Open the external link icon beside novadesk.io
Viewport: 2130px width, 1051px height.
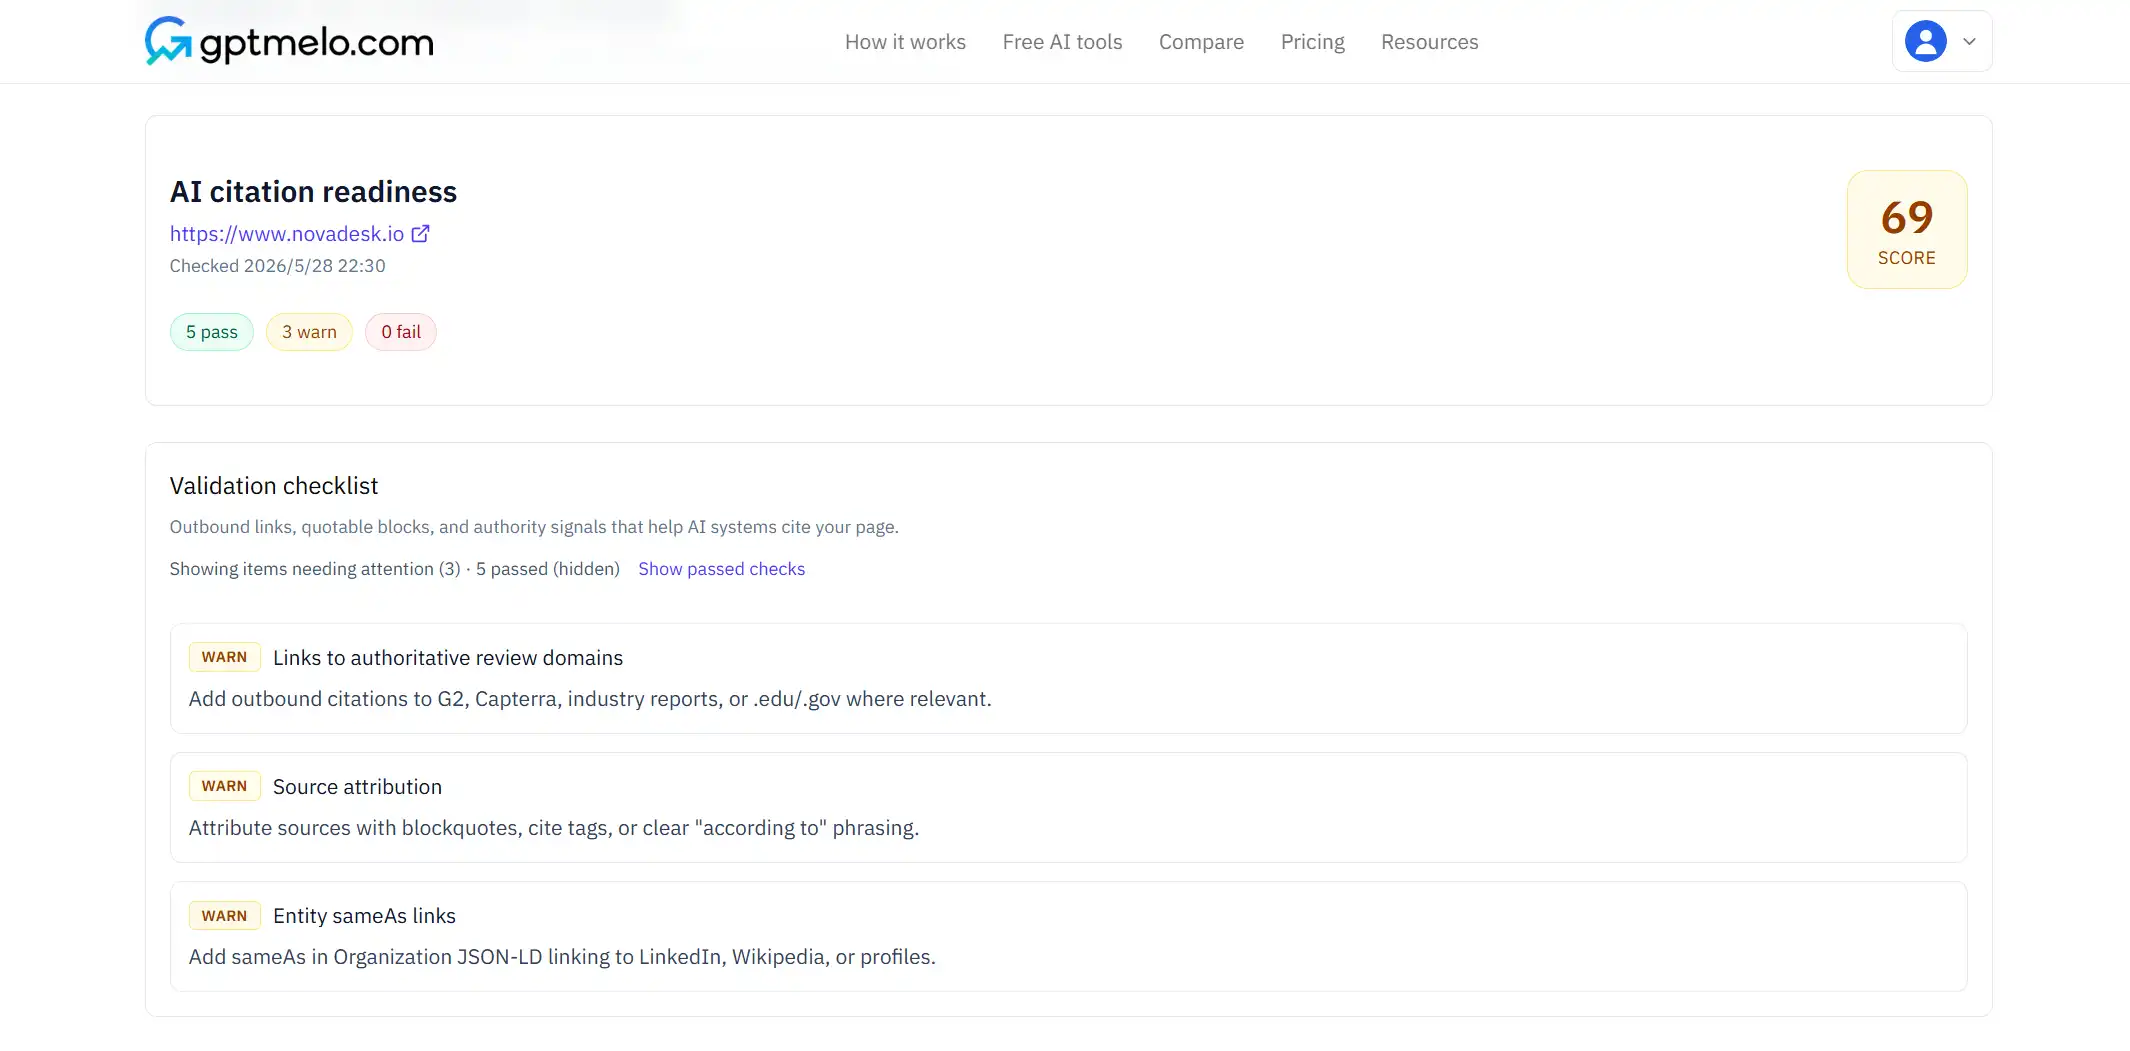[x=421, y=233]
